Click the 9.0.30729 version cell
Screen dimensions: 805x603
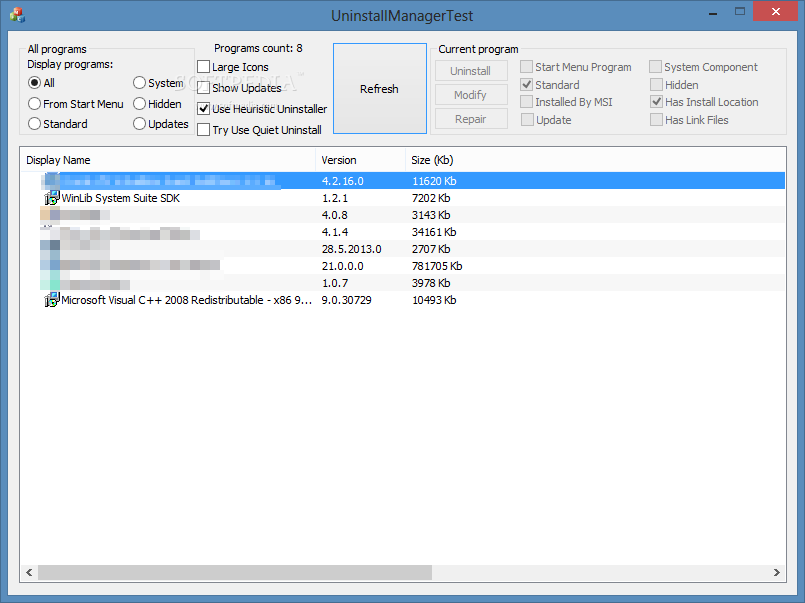pyautogui.click(x=347, y=300)
